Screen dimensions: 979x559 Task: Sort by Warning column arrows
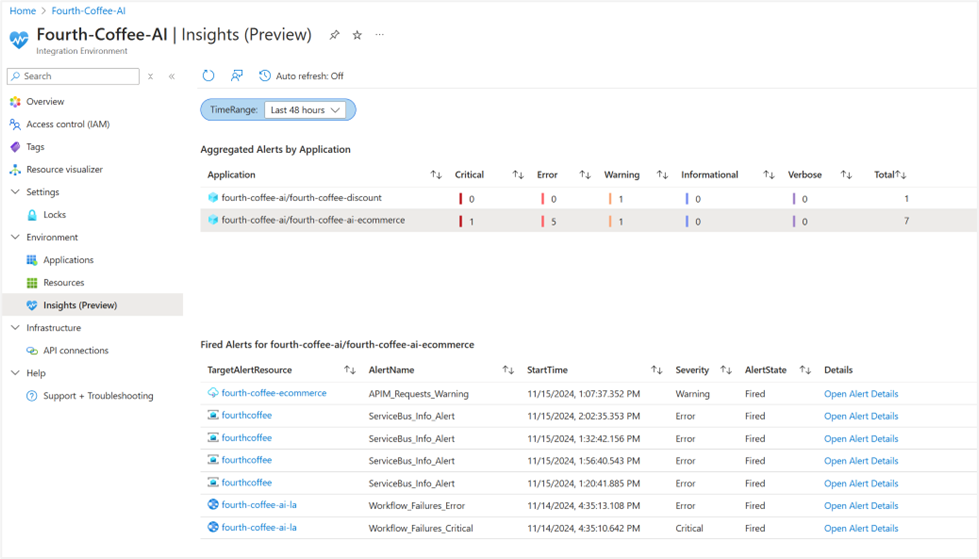coord(662,175)
